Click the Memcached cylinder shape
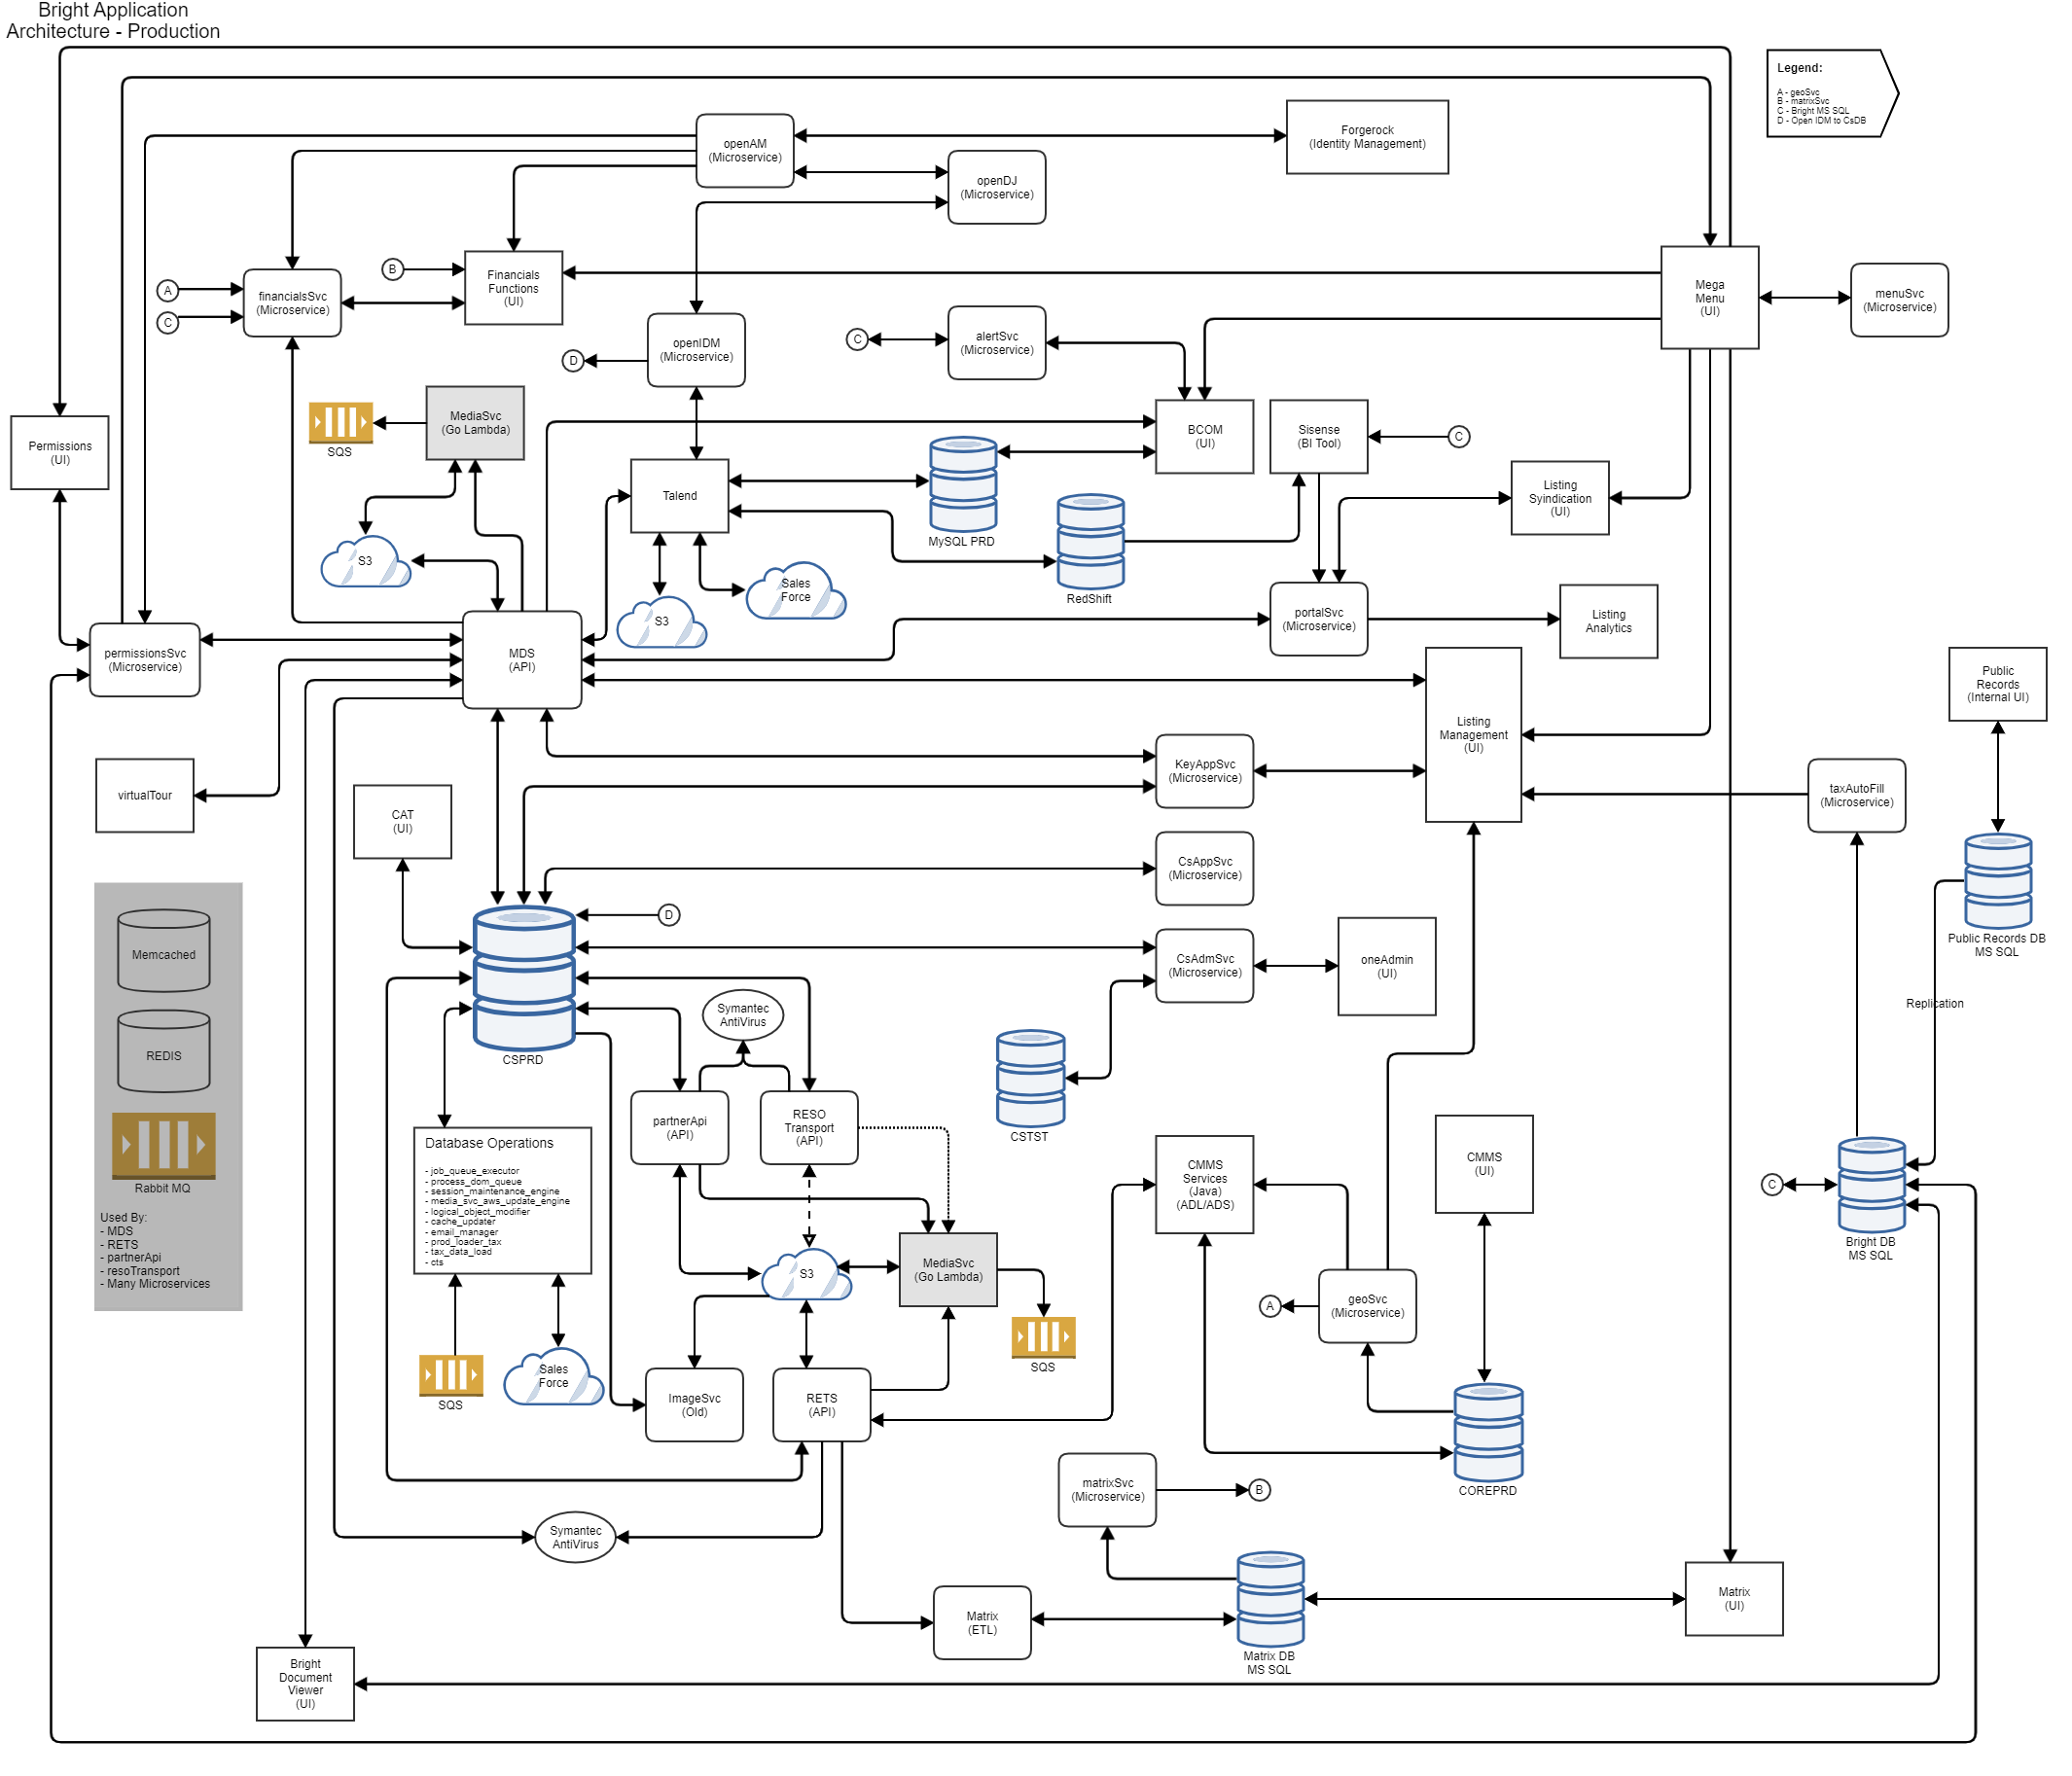 click(164, 950)
